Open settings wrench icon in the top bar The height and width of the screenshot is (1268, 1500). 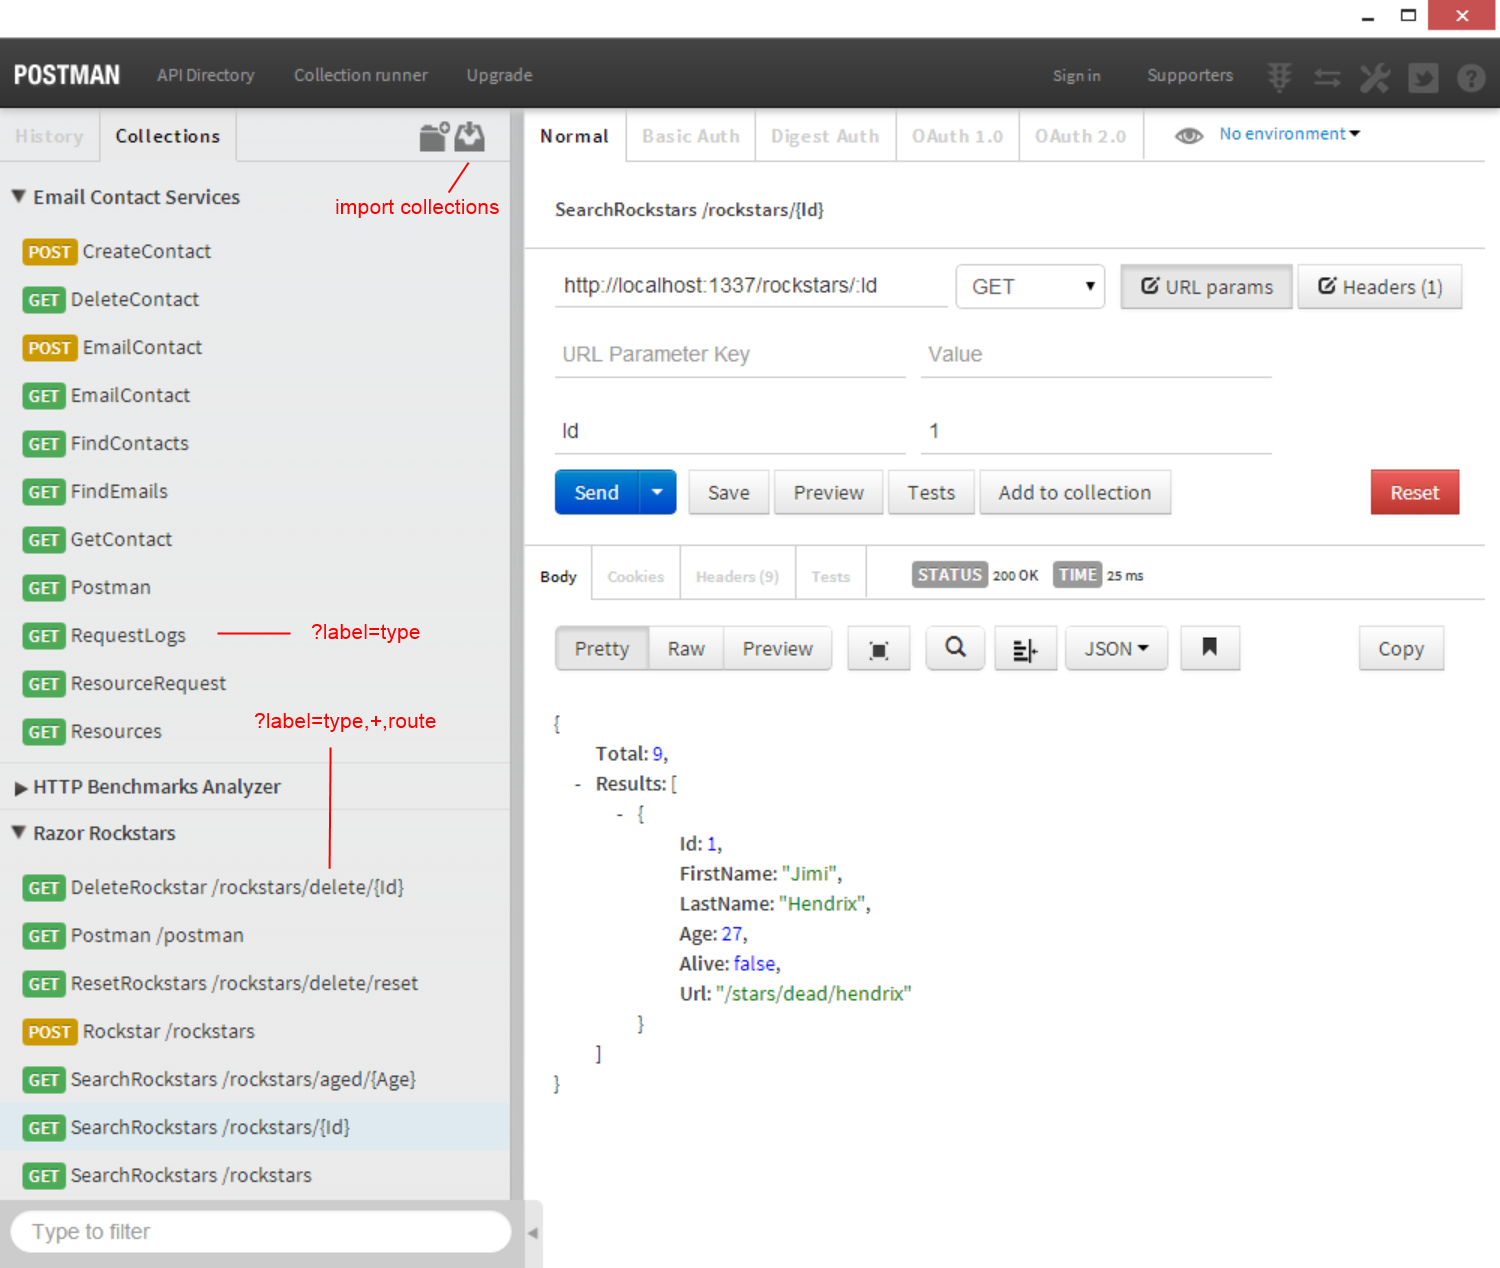click(1375, 77)
